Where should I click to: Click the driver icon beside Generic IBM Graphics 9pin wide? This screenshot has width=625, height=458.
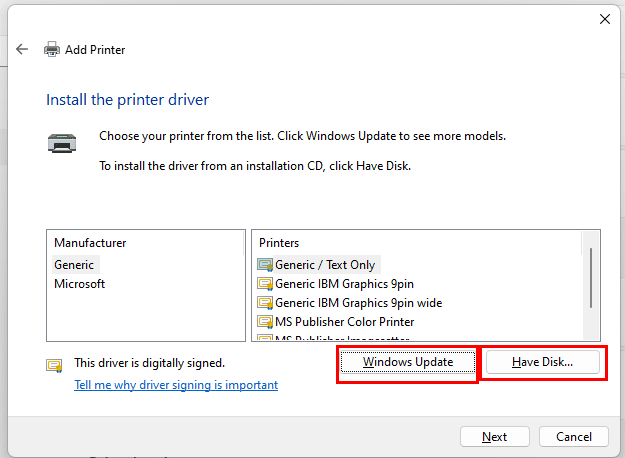point(265,303)
